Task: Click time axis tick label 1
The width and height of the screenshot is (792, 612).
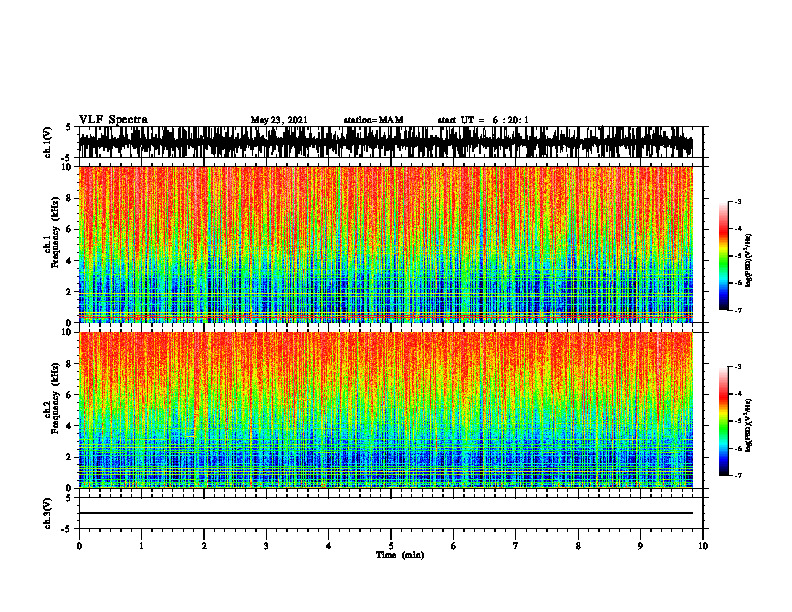Action: (x=141, y=546)
